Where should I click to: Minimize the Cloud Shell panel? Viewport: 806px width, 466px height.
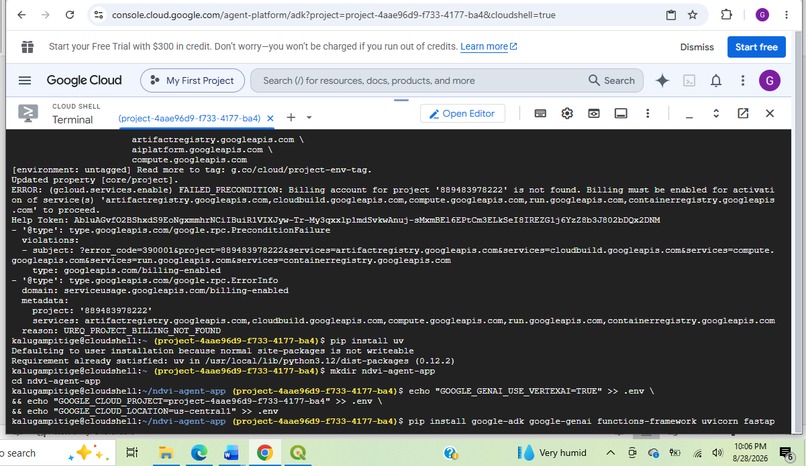[x=689, y=116]
